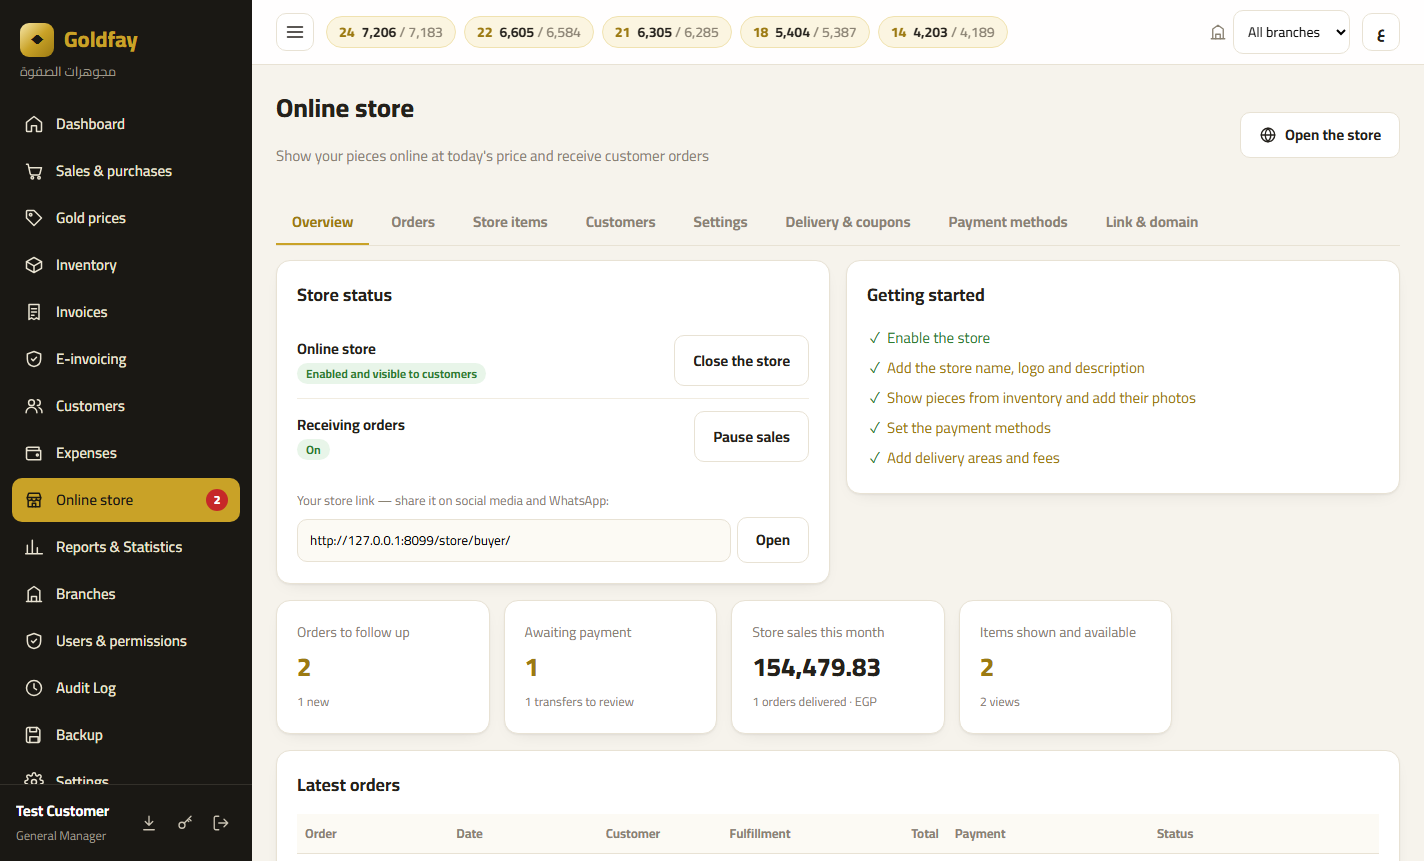The width and height of the screenshot is (1424, 861).
Task: Open Gold prices tag icon
Action: [x=34, y=218]
